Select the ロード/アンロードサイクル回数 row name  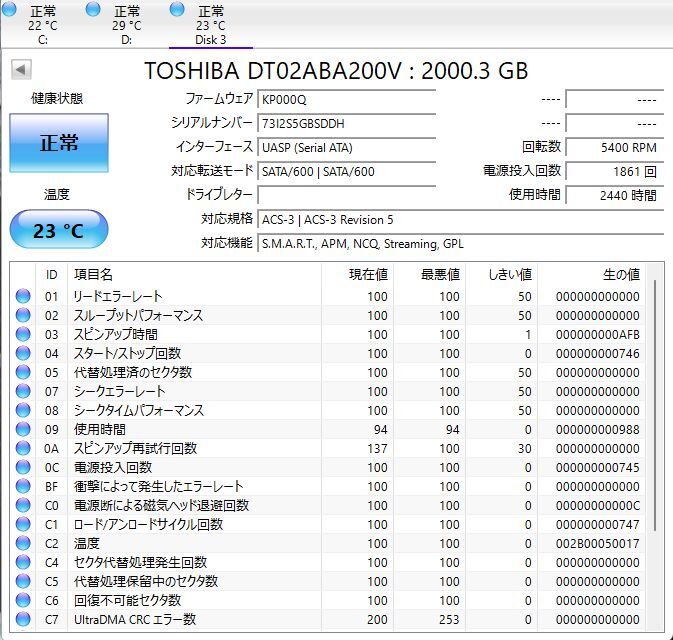[148, 524]
